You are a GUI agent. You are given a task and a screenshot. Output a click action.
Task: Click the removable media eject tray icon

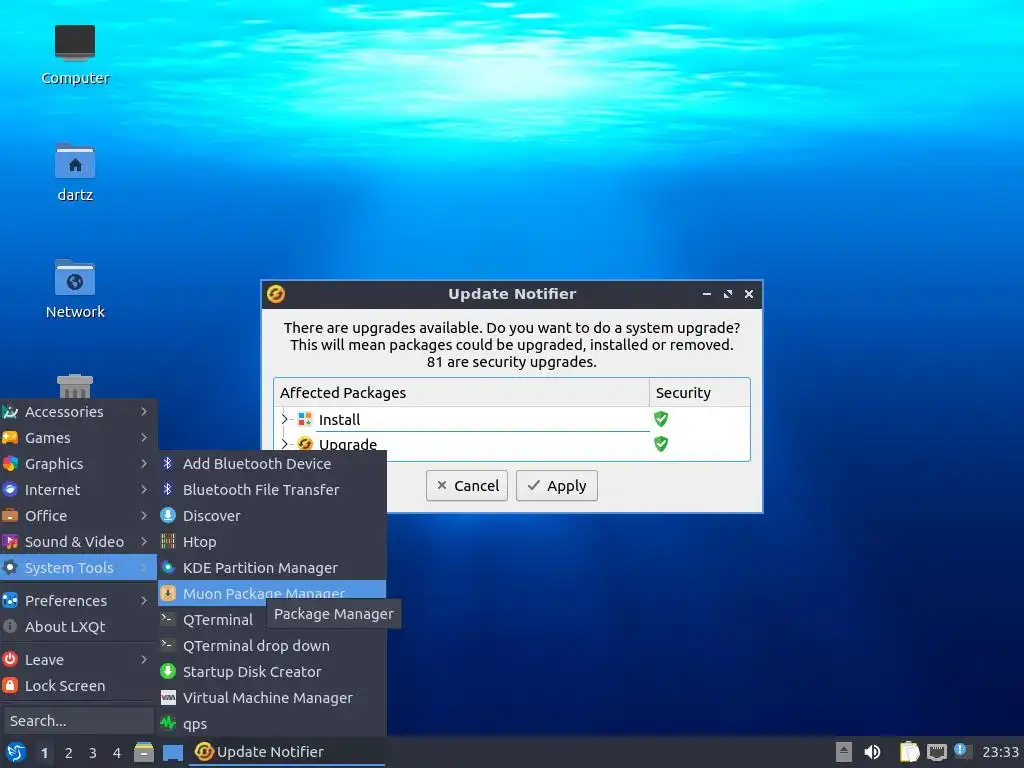tap(844, 752)
